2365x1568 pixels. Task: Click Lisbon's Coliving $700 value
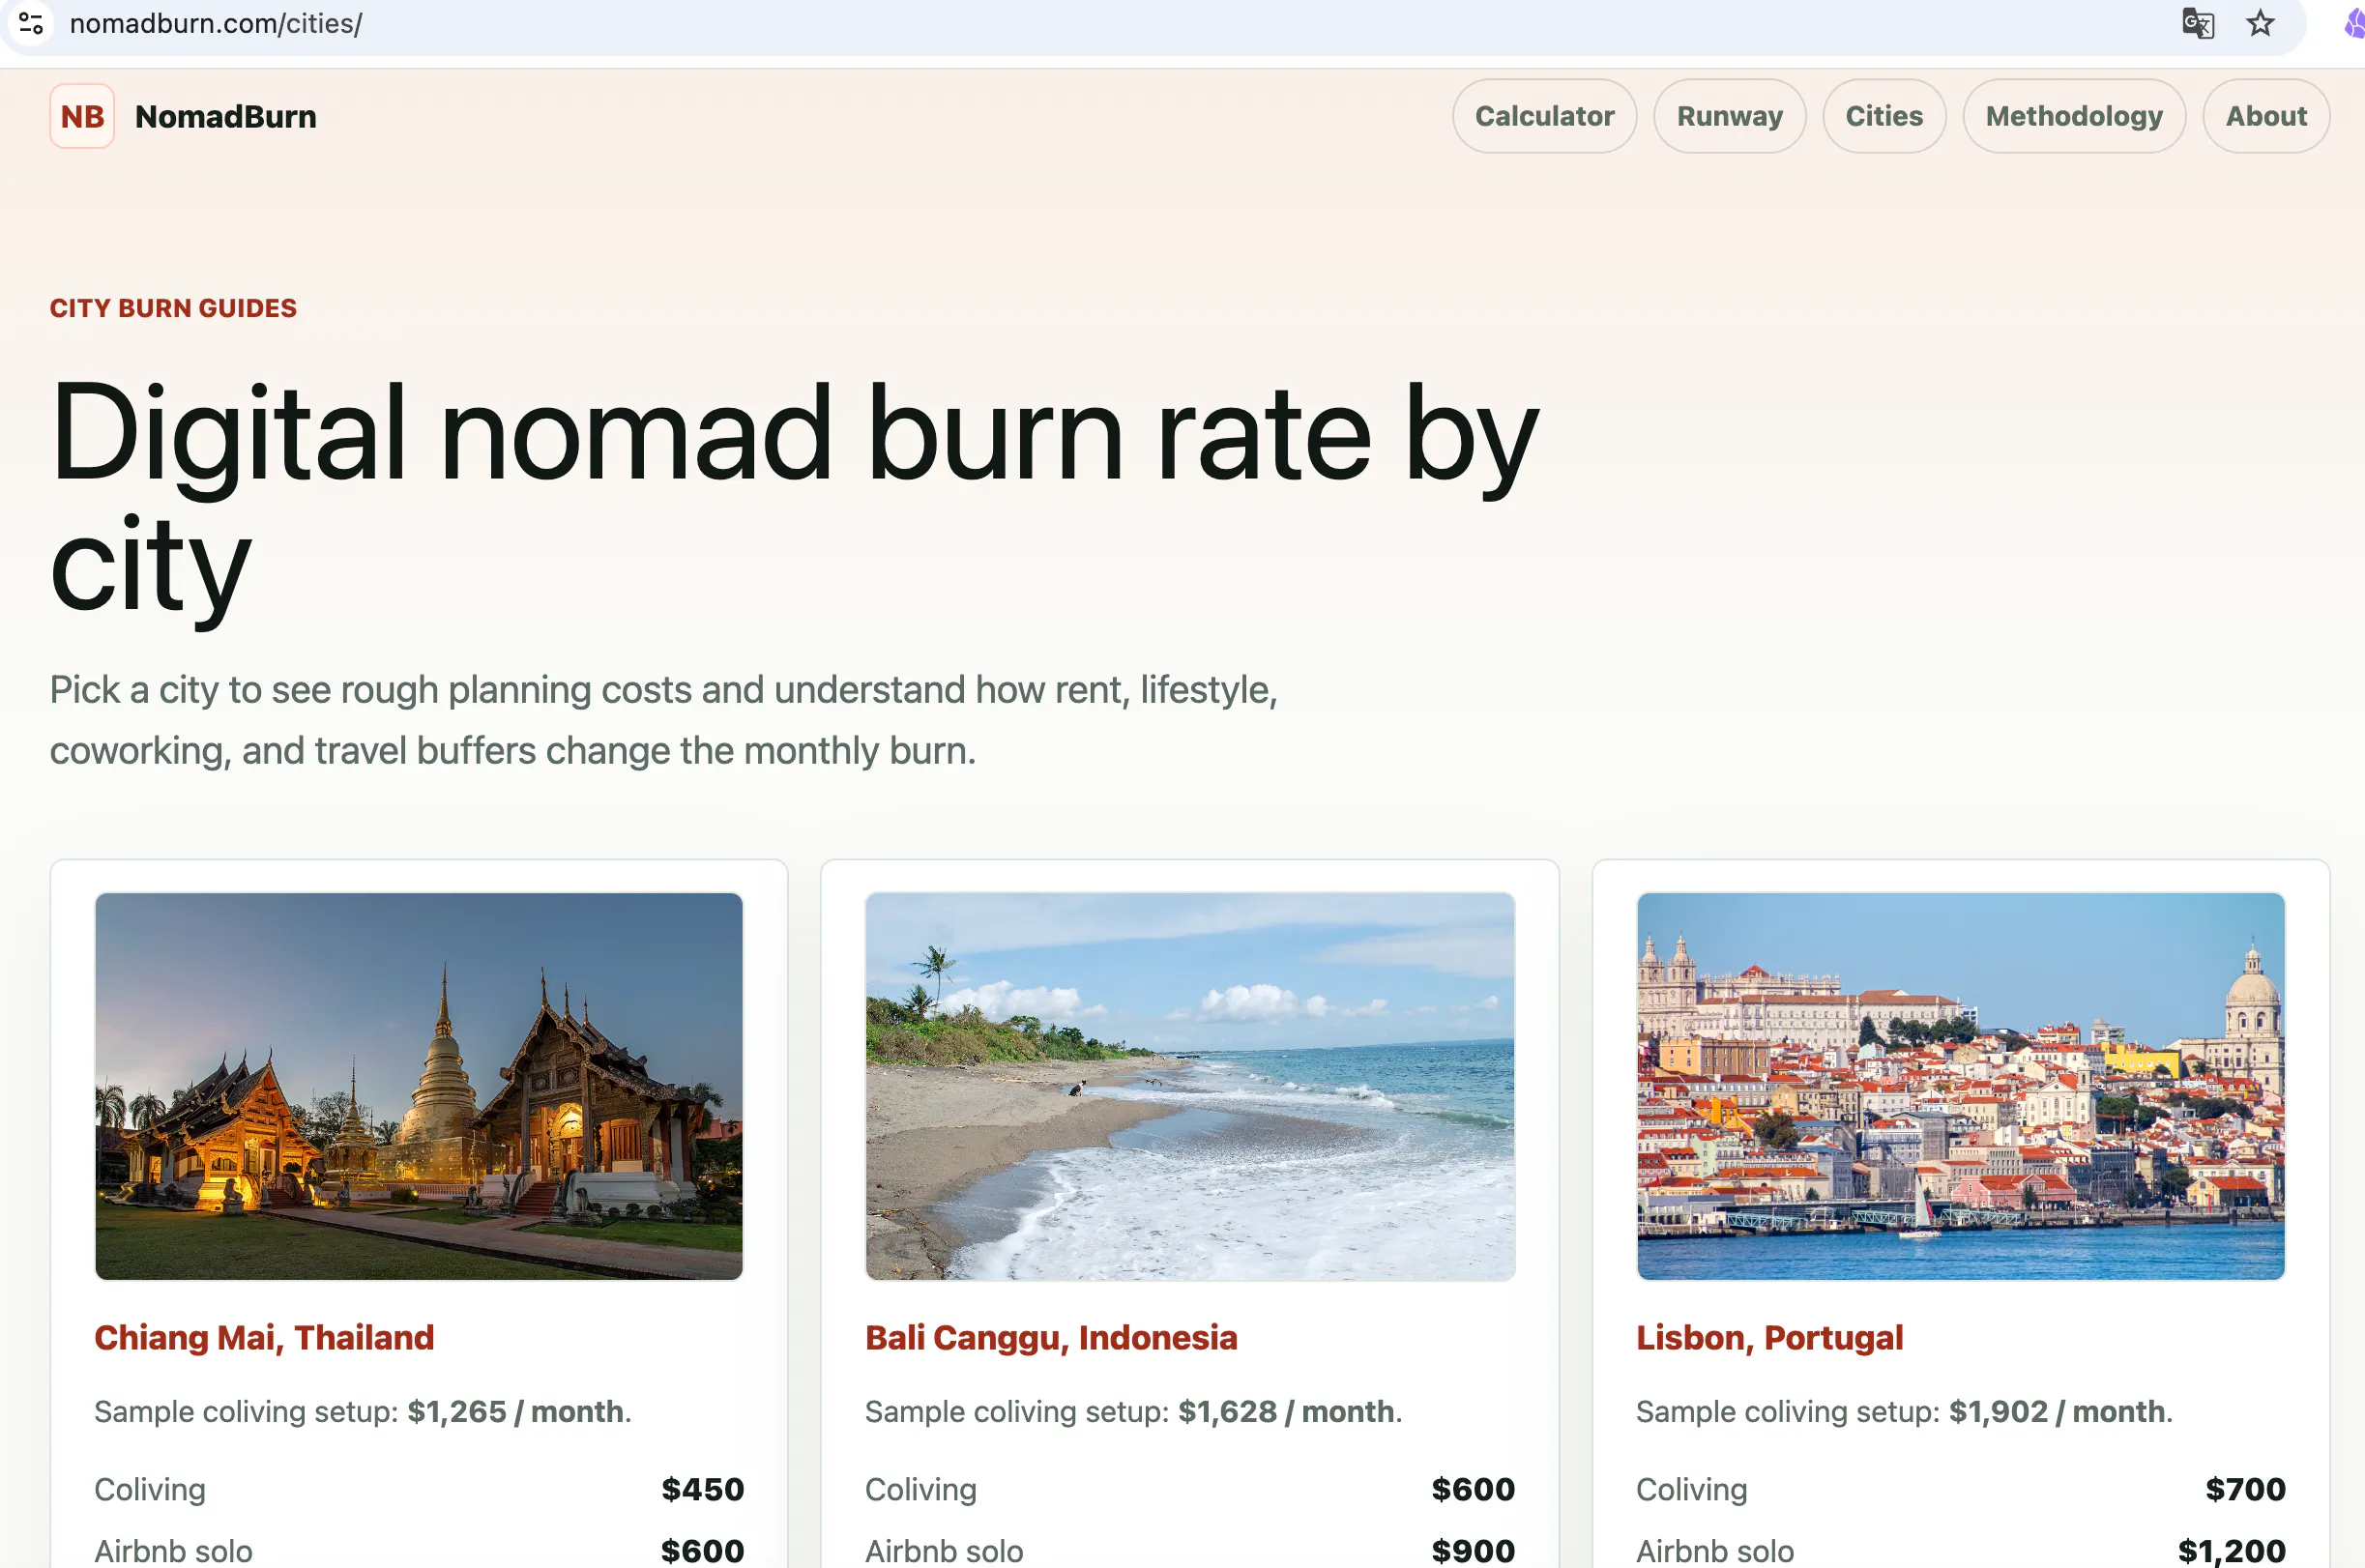click(x=2245, y=1489)
